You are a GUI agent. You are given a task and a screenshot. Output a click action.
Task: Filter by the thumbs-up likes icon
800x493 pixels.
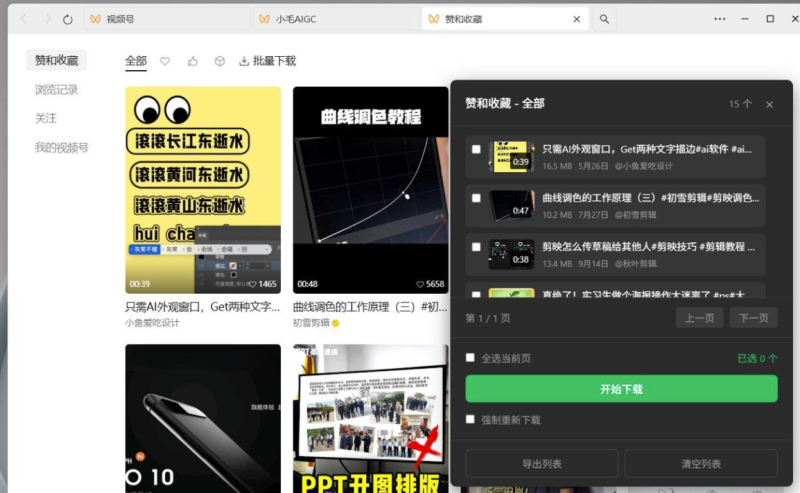pos(192,61)
